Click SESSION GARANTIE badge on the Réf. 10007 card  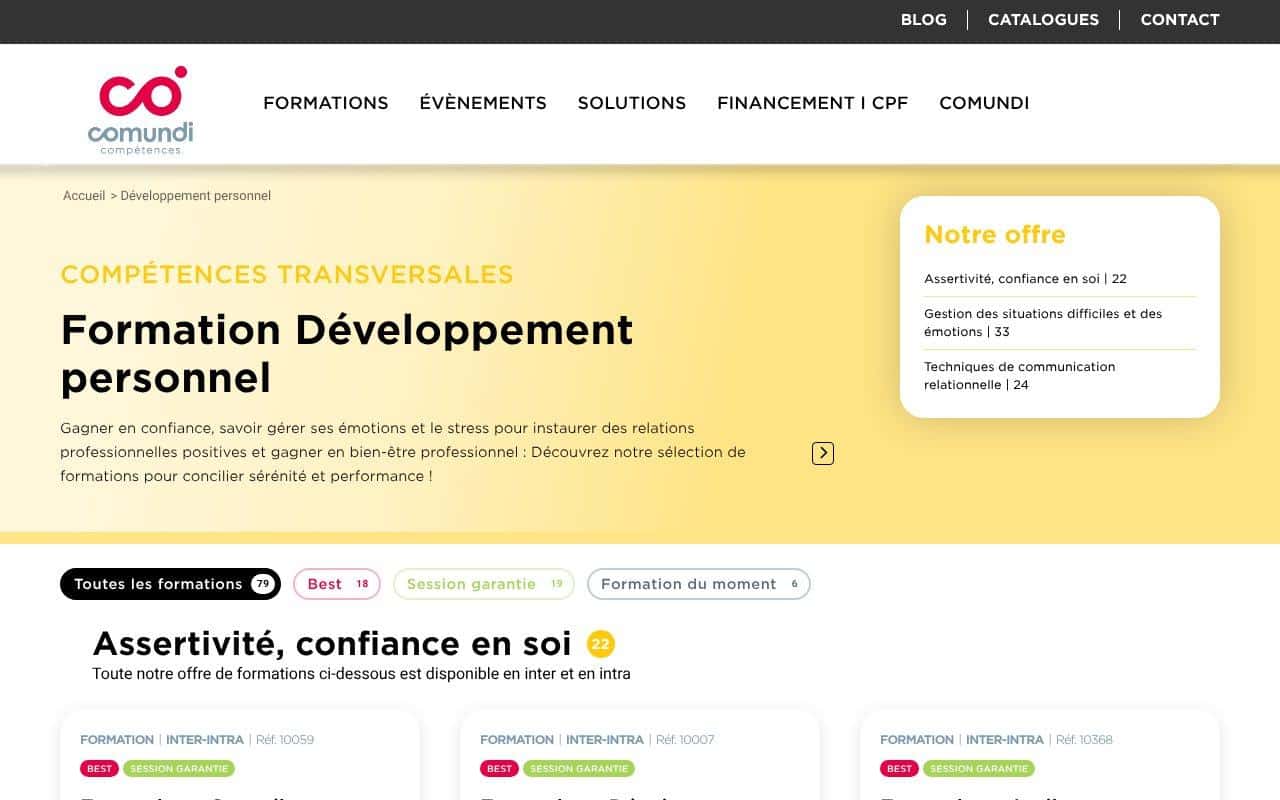(x=579, y=769)
